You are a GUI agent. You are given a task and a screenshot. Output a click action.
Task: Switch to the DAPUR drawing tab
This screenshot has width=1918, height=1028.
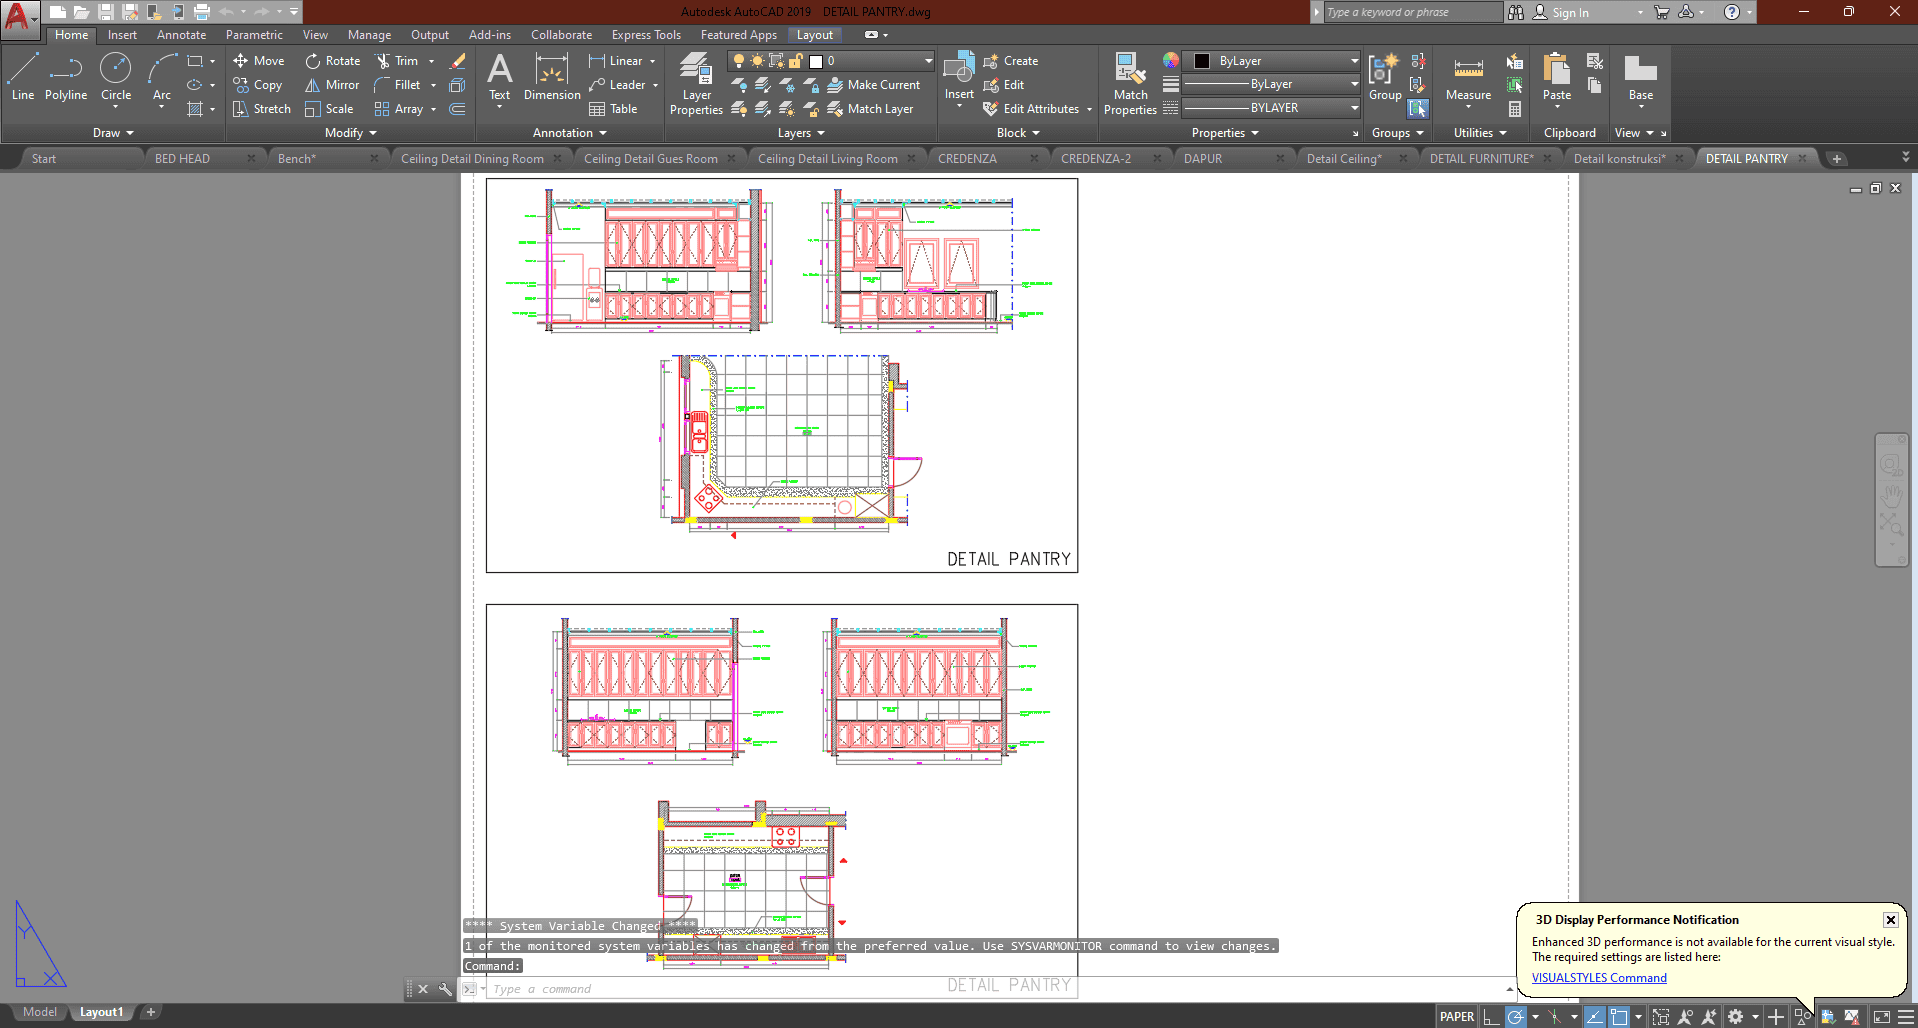1203,159
